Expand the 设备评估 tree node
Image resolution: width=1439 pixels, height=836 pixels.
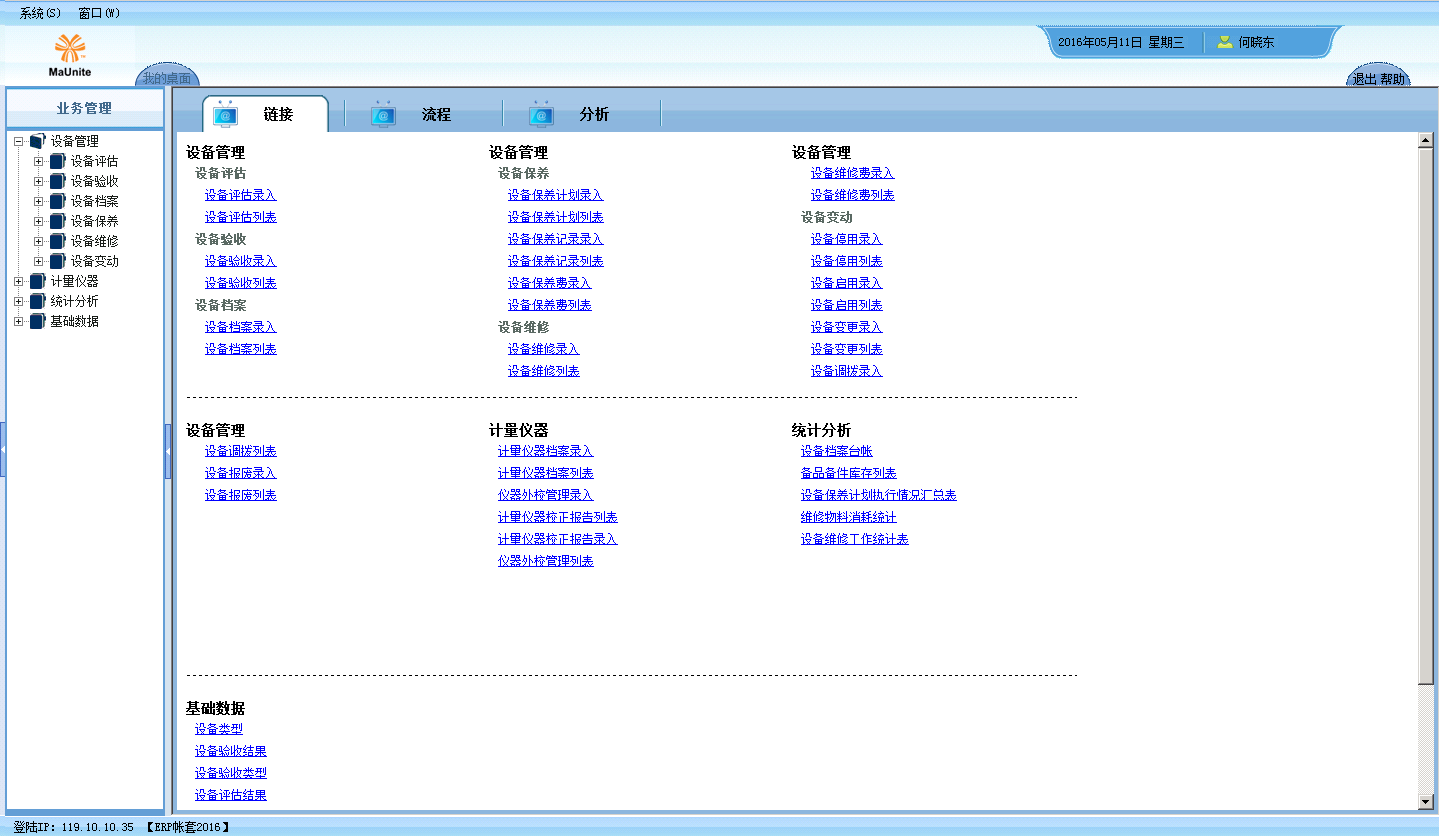[39, 162]
